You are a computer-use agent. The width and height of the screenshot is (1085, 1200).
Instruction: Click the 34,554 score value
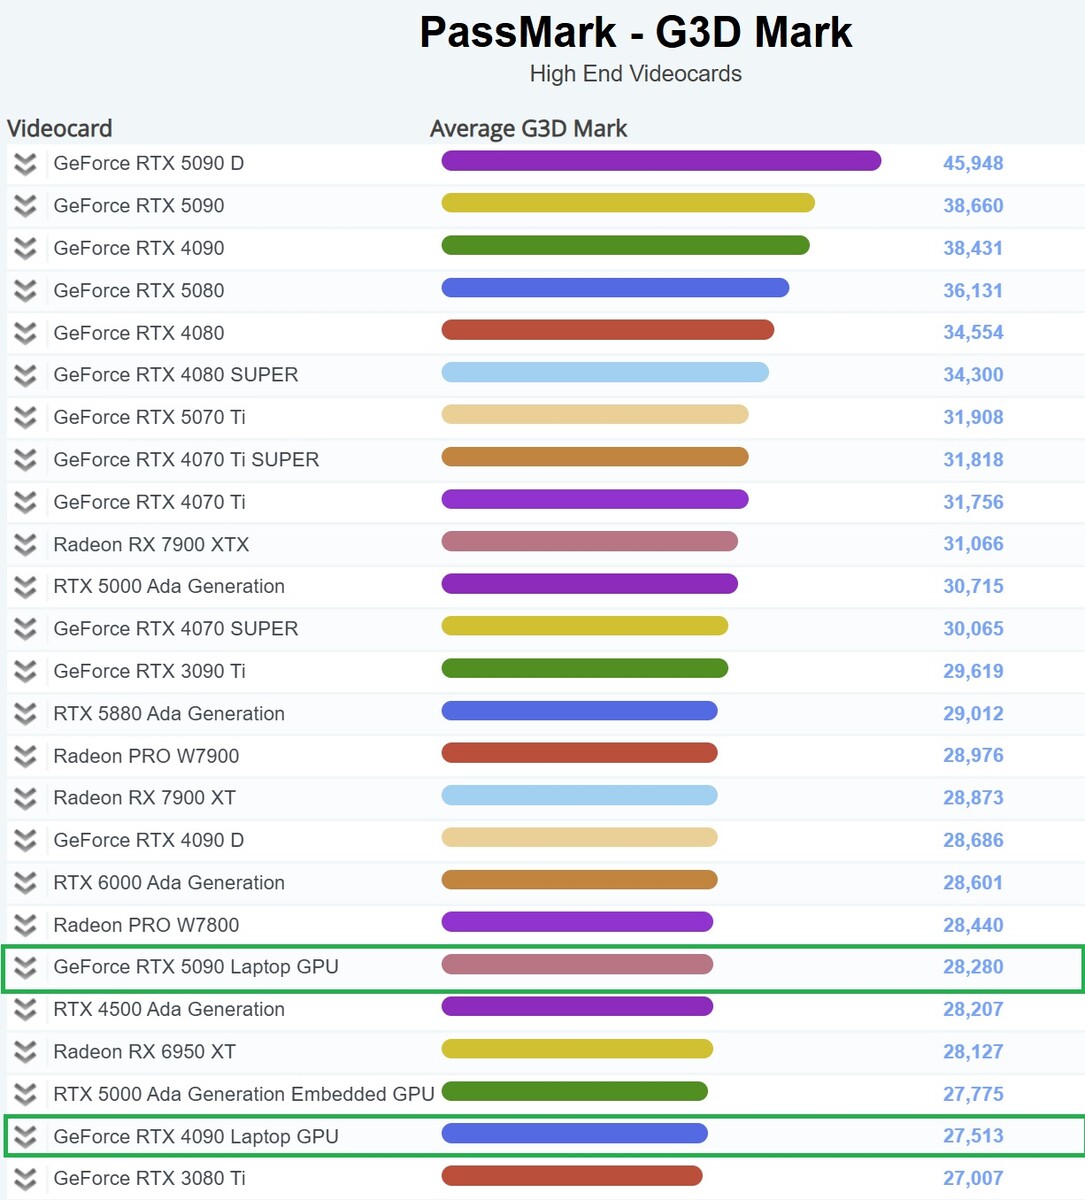pos(973,333)
